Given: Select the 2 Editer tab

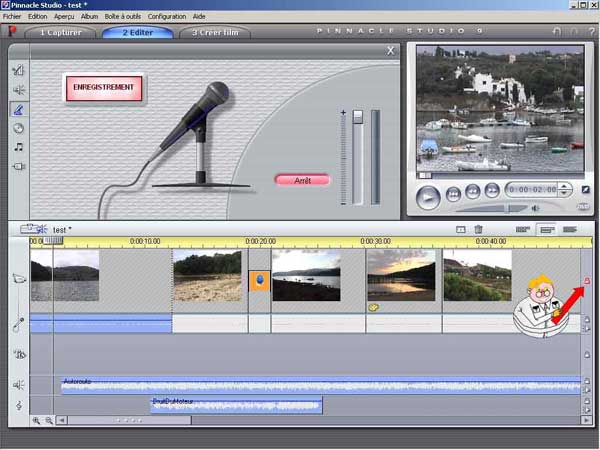Looking at the screenshot, I should pyautogui.click(x=138, y=33).
